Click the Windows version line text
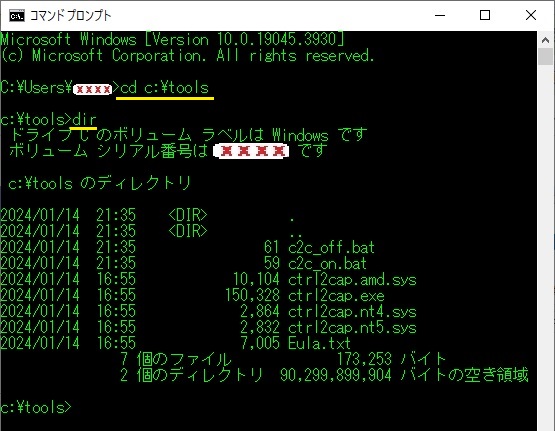The height and width of the screenshot is (431, 555). pyautogui.click(x=172, y=39)
